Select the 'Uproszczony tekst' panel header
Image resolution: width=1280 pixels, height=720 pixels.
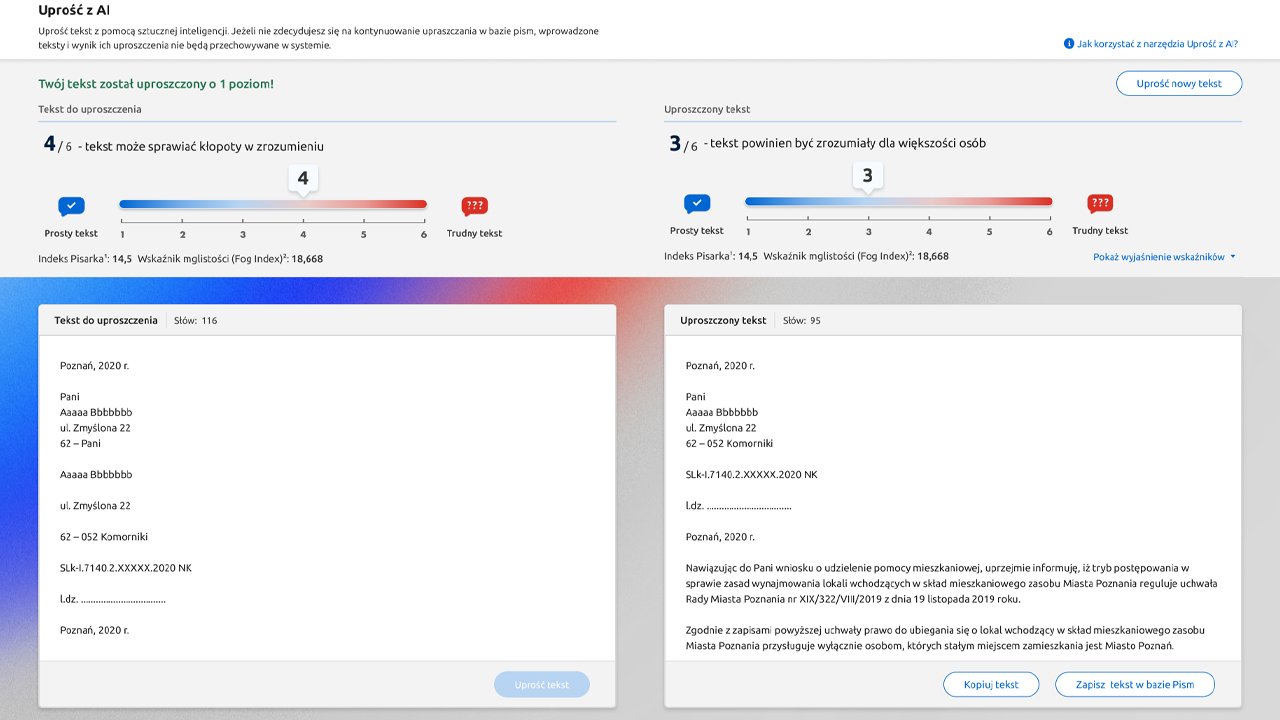[x=723, y=321]
